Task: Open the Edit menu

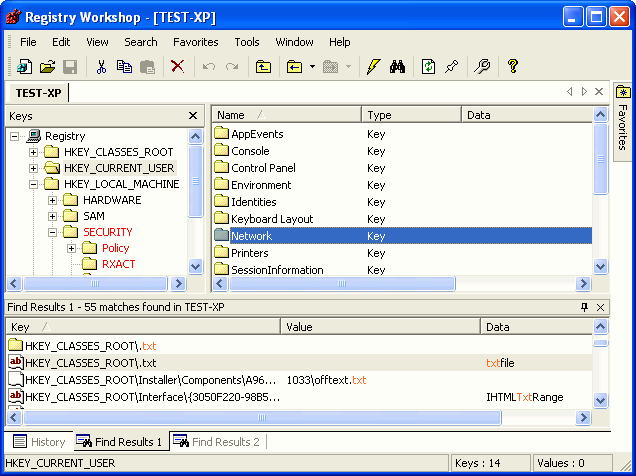Action: point(61,42)
